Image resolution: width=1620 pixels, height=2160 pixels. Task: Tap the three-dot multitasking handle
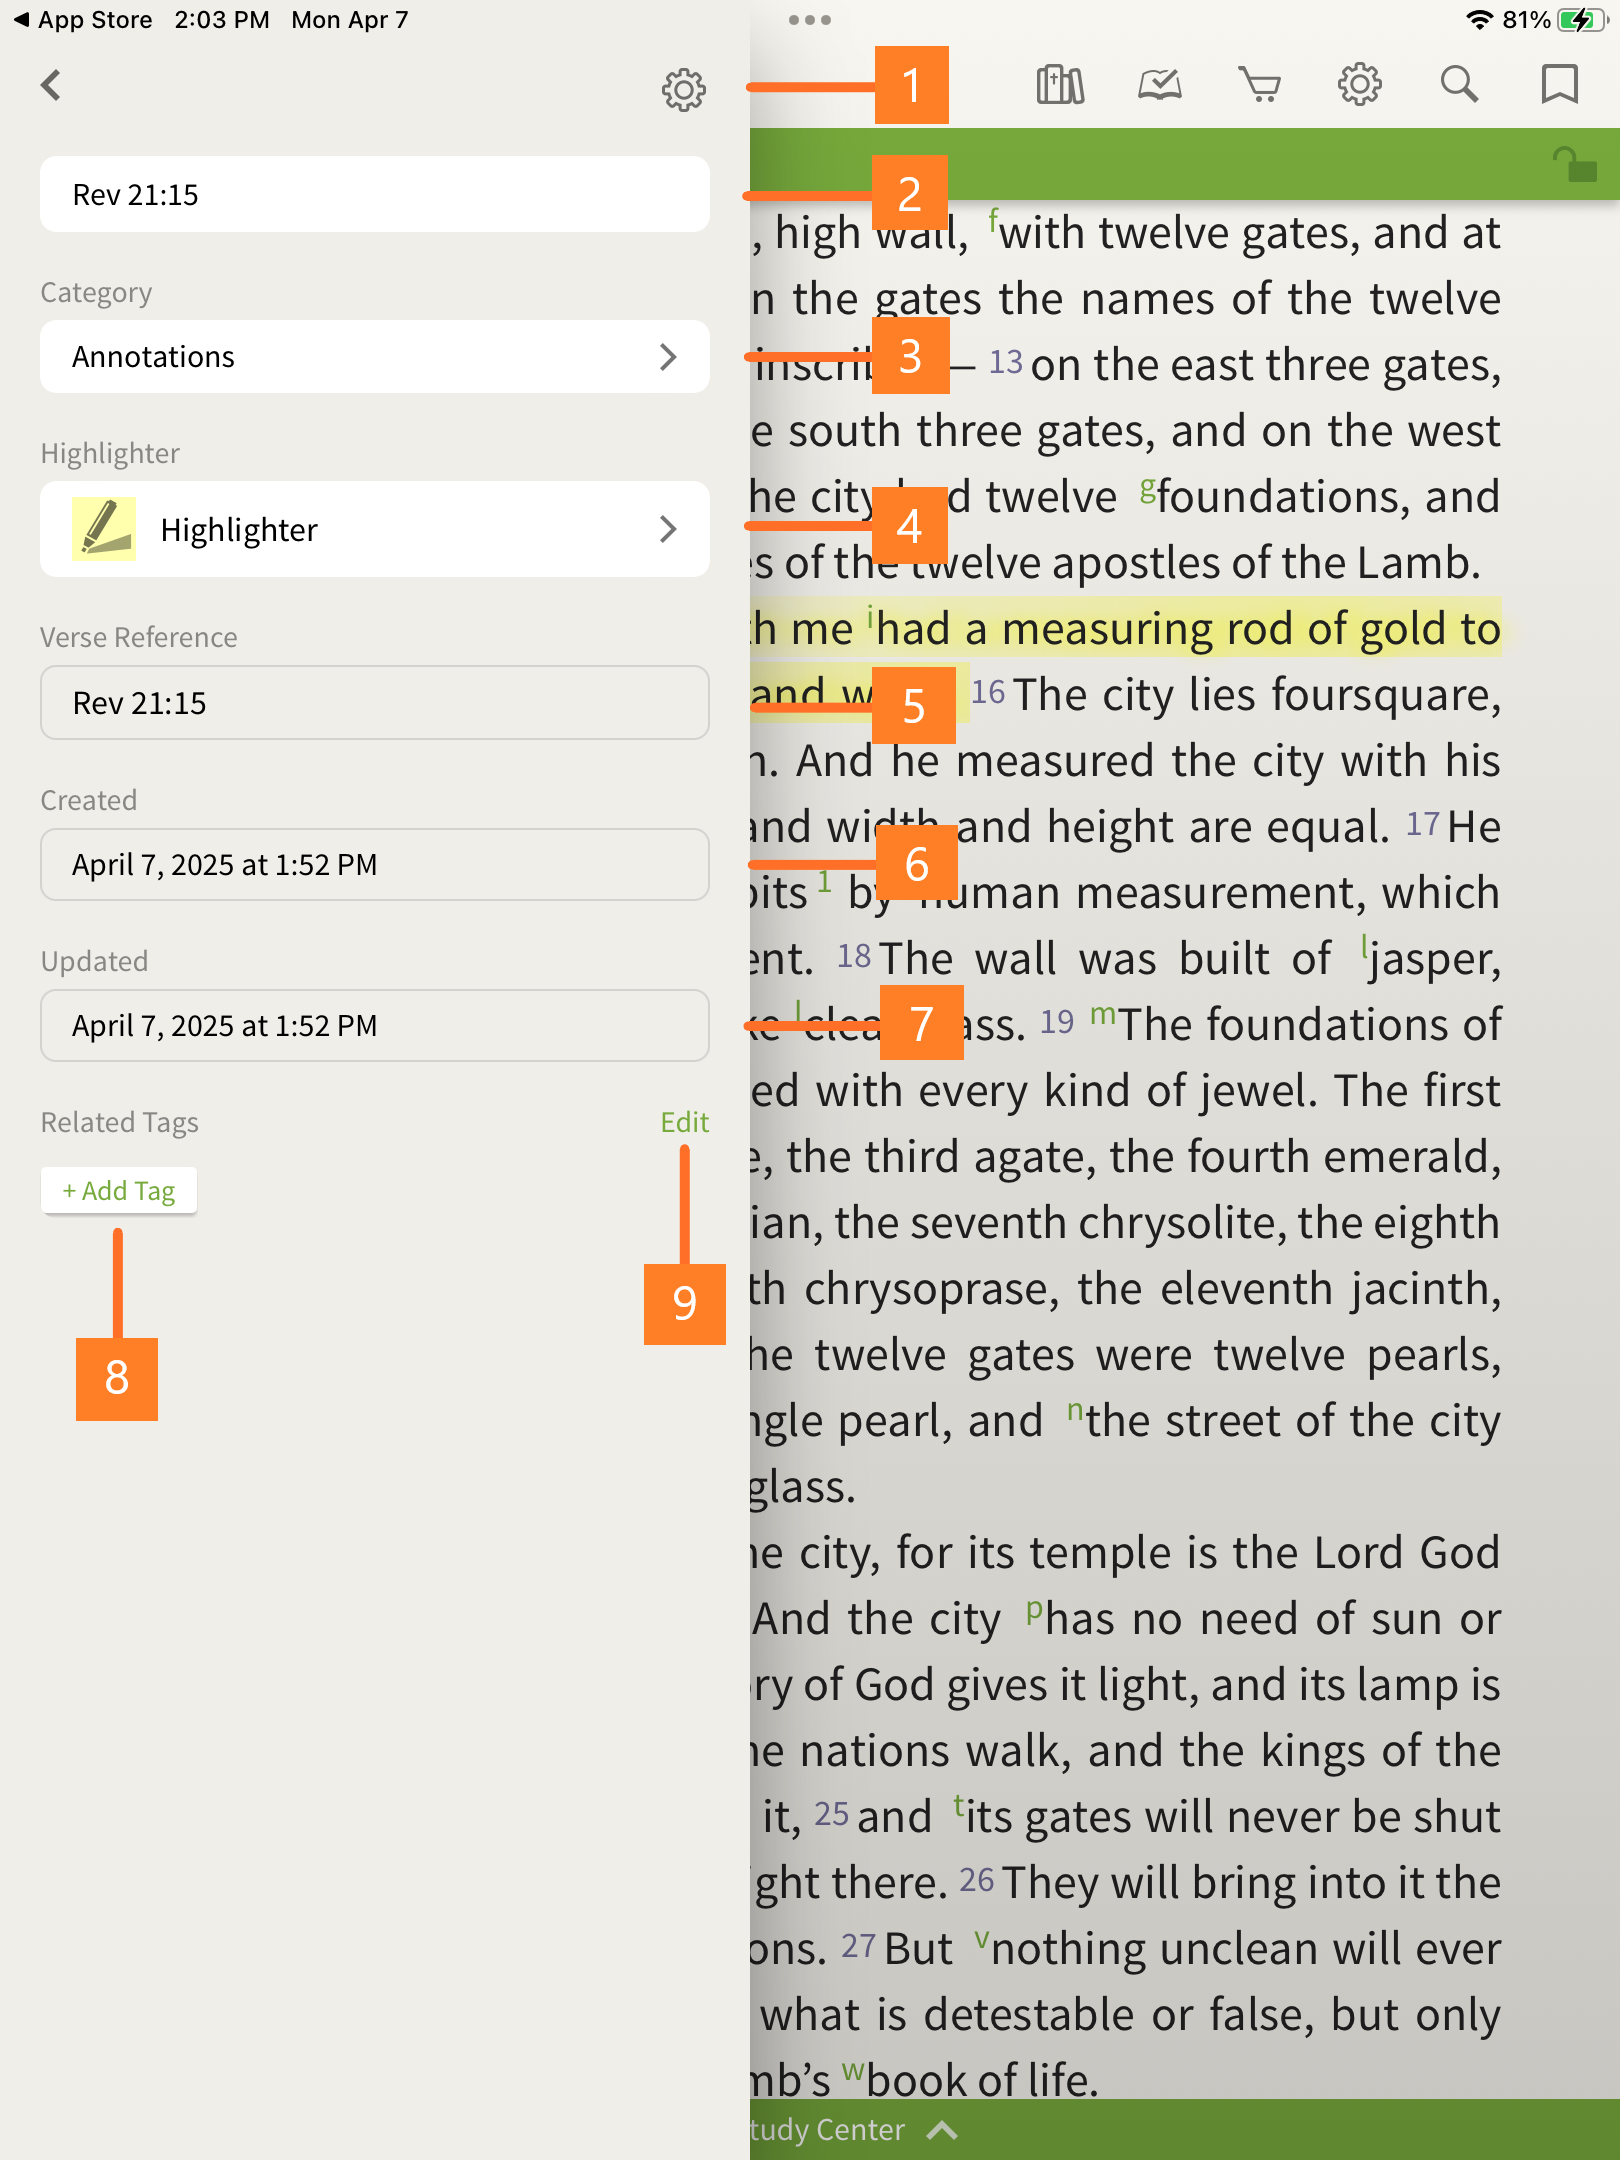click(810, 20)
